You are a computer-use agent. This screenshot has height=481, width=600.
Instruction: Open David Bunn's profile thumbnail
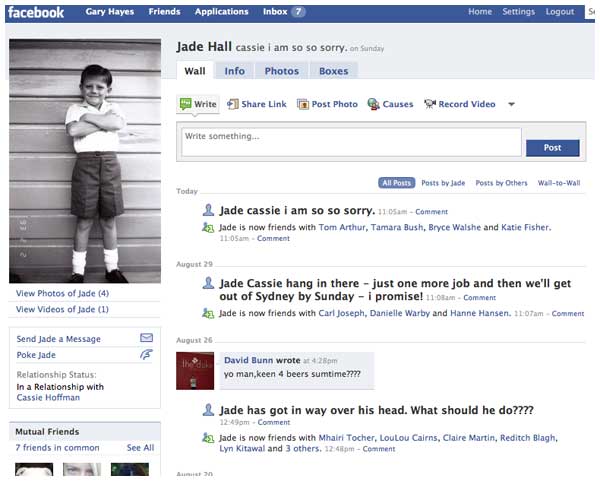coord(195,370)
